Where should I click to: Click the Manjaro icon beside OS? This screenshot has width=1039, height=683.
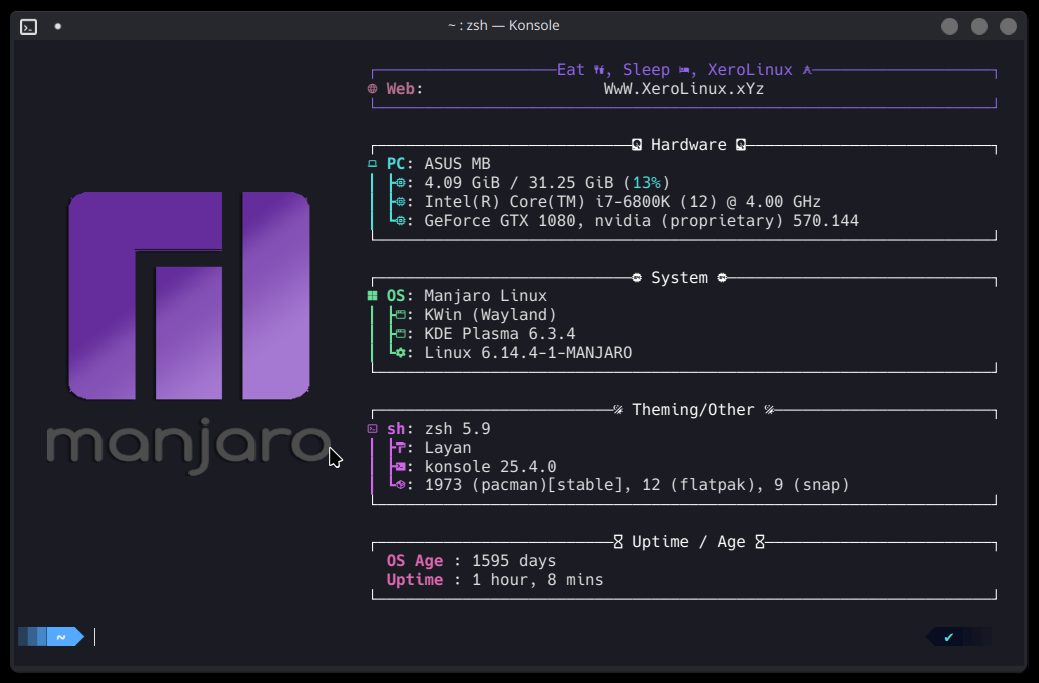click(x=373, y=296)
